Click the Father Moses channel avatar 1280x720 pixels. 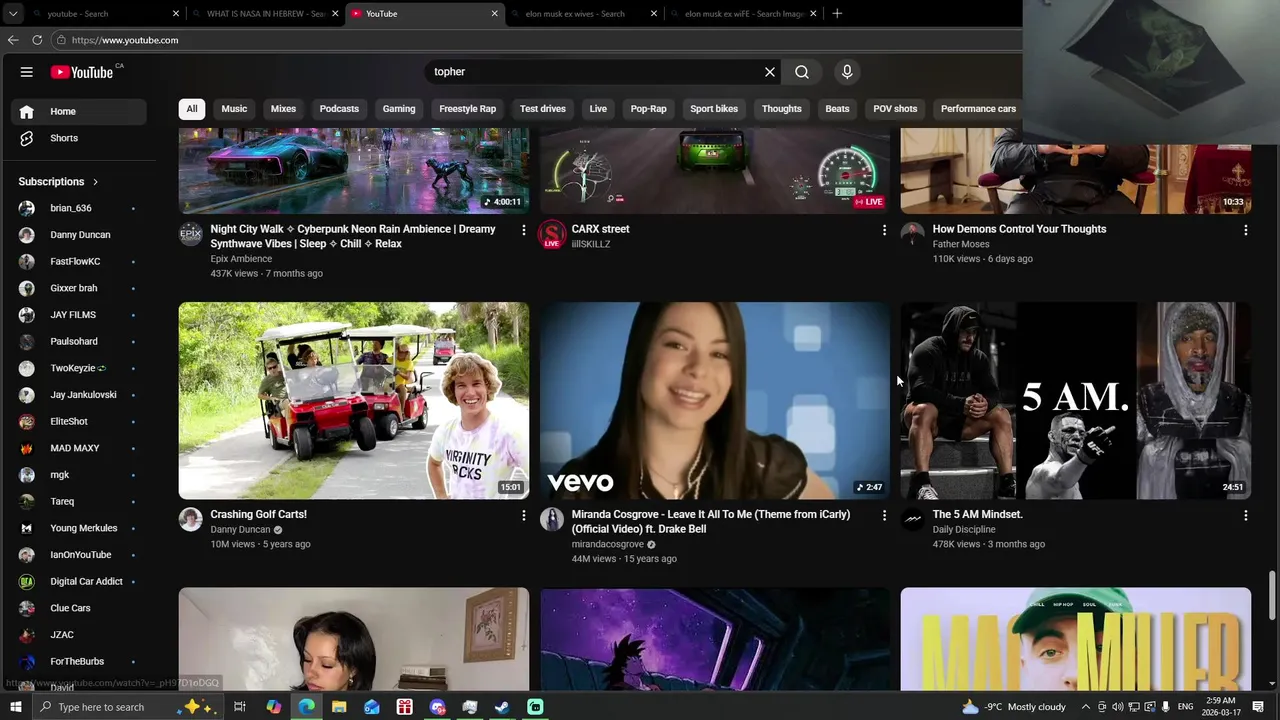[x=912, y=234]
